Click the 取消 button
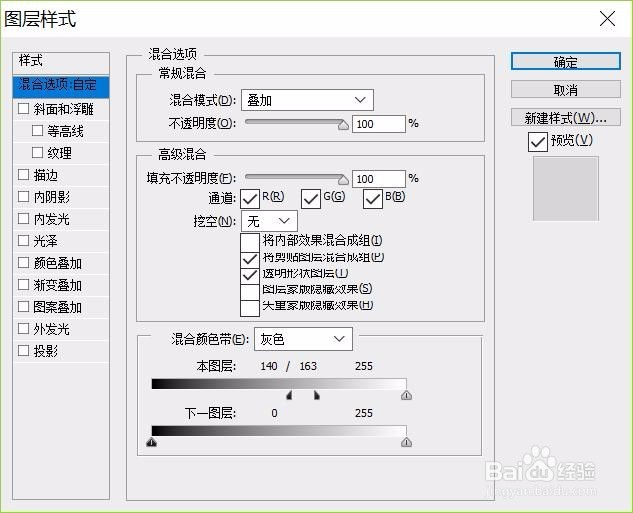This screenshot has width=633, height=513. [x=566, y=90]
